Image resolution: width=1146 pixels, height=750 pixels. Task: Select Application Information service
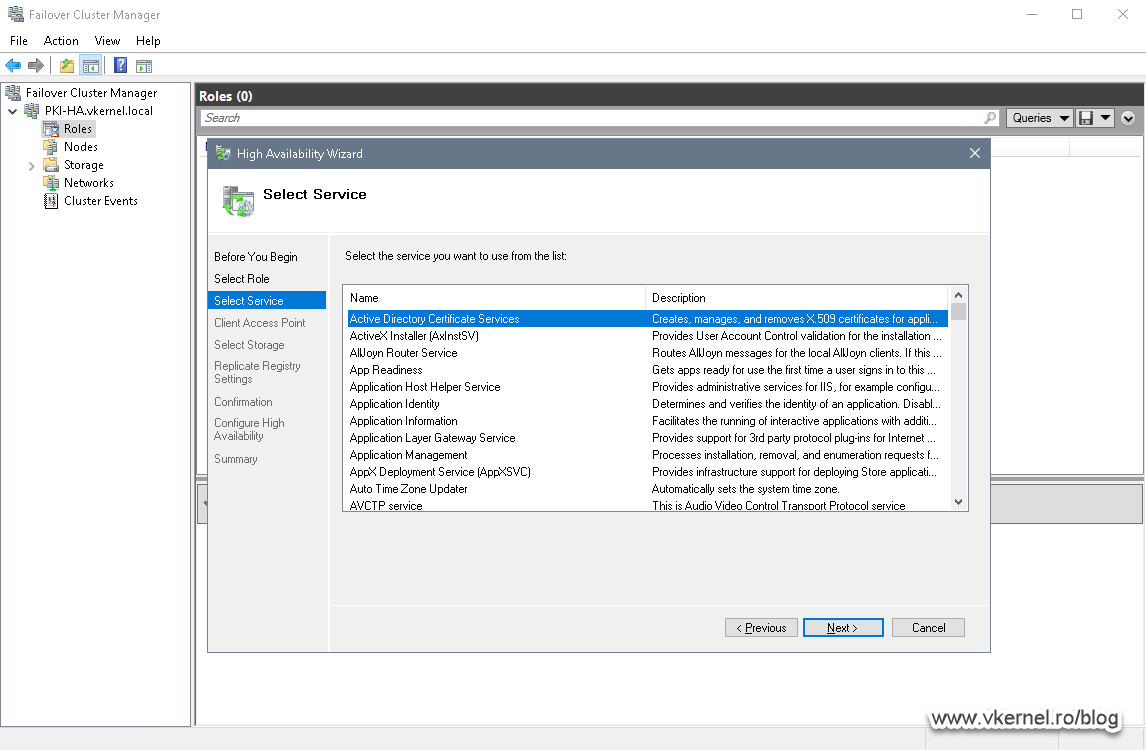pos(648,421)
